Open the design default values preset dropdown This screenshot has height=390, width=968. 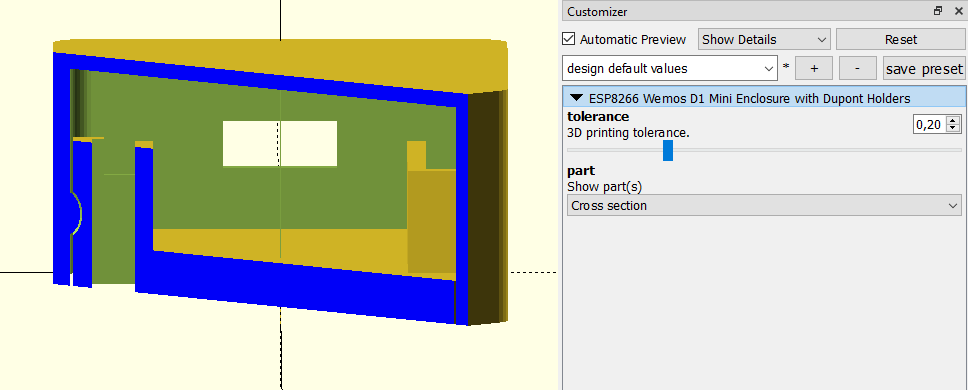670,68
